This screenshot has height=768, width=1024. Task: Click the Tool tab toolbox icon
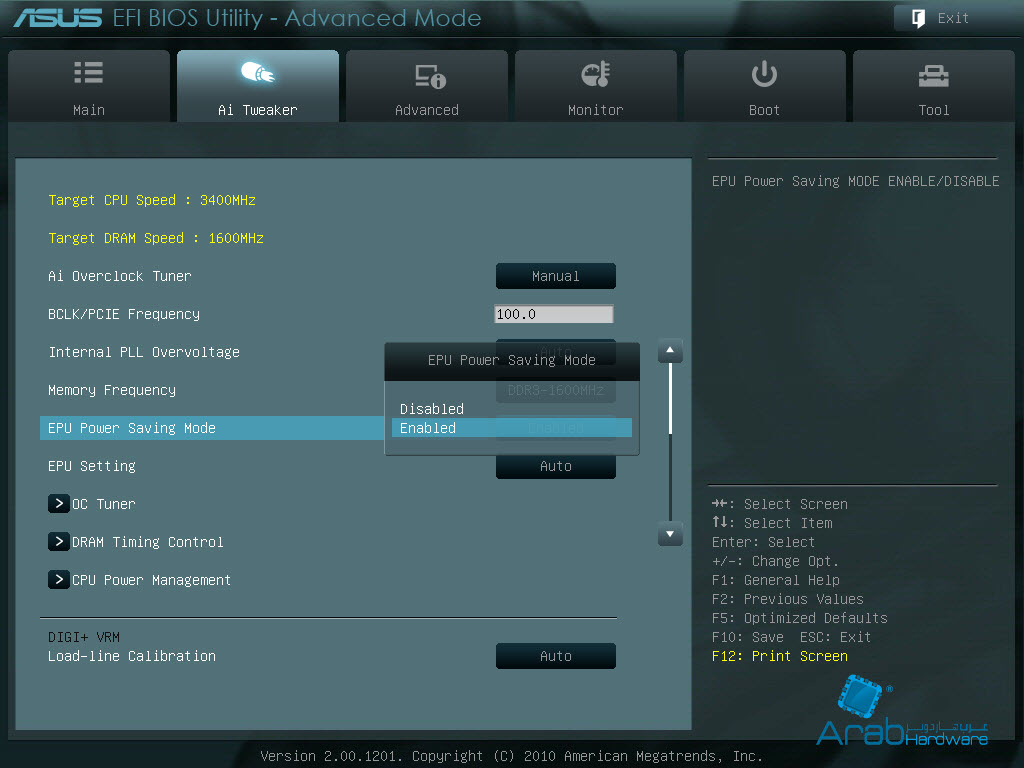pos(933,76)
